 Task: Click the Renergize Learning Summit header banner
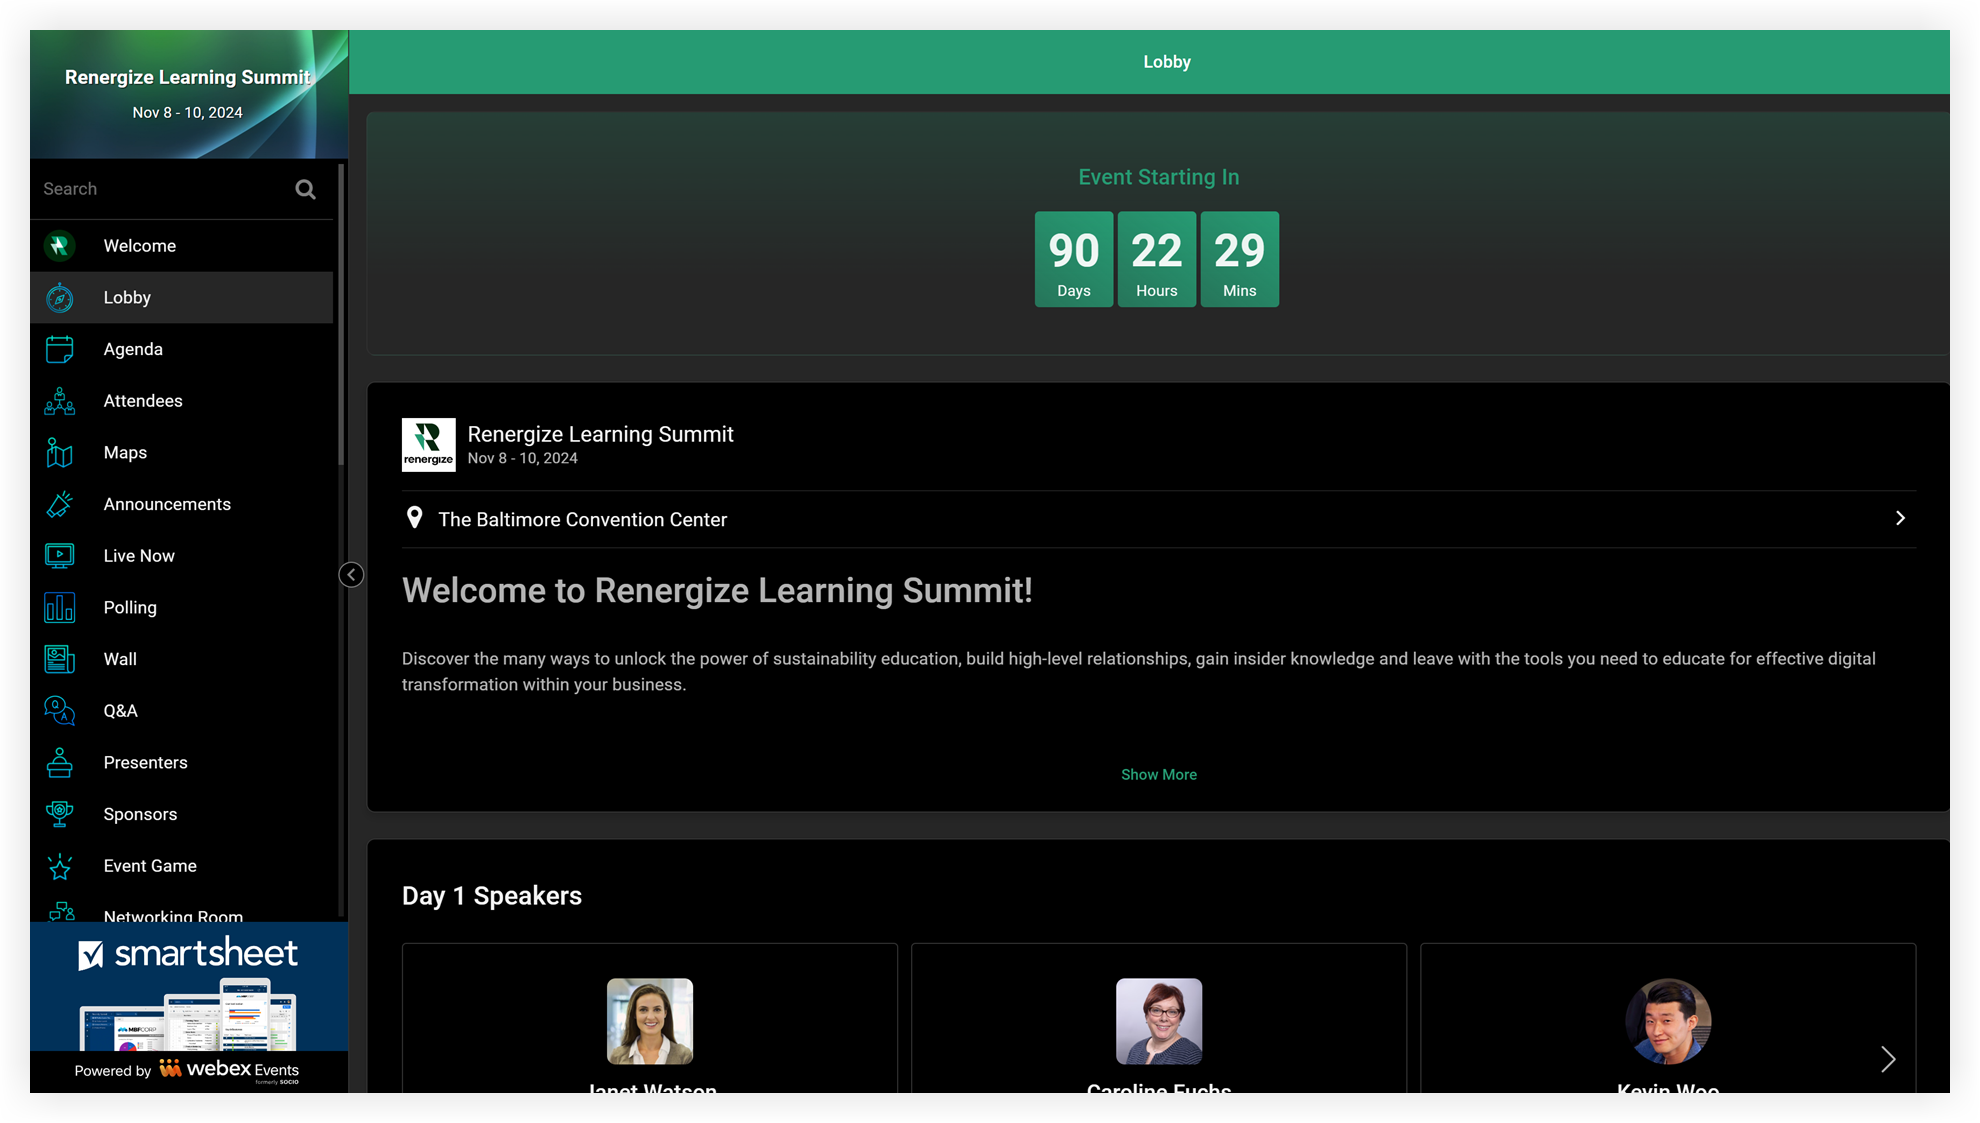point(189,94)
